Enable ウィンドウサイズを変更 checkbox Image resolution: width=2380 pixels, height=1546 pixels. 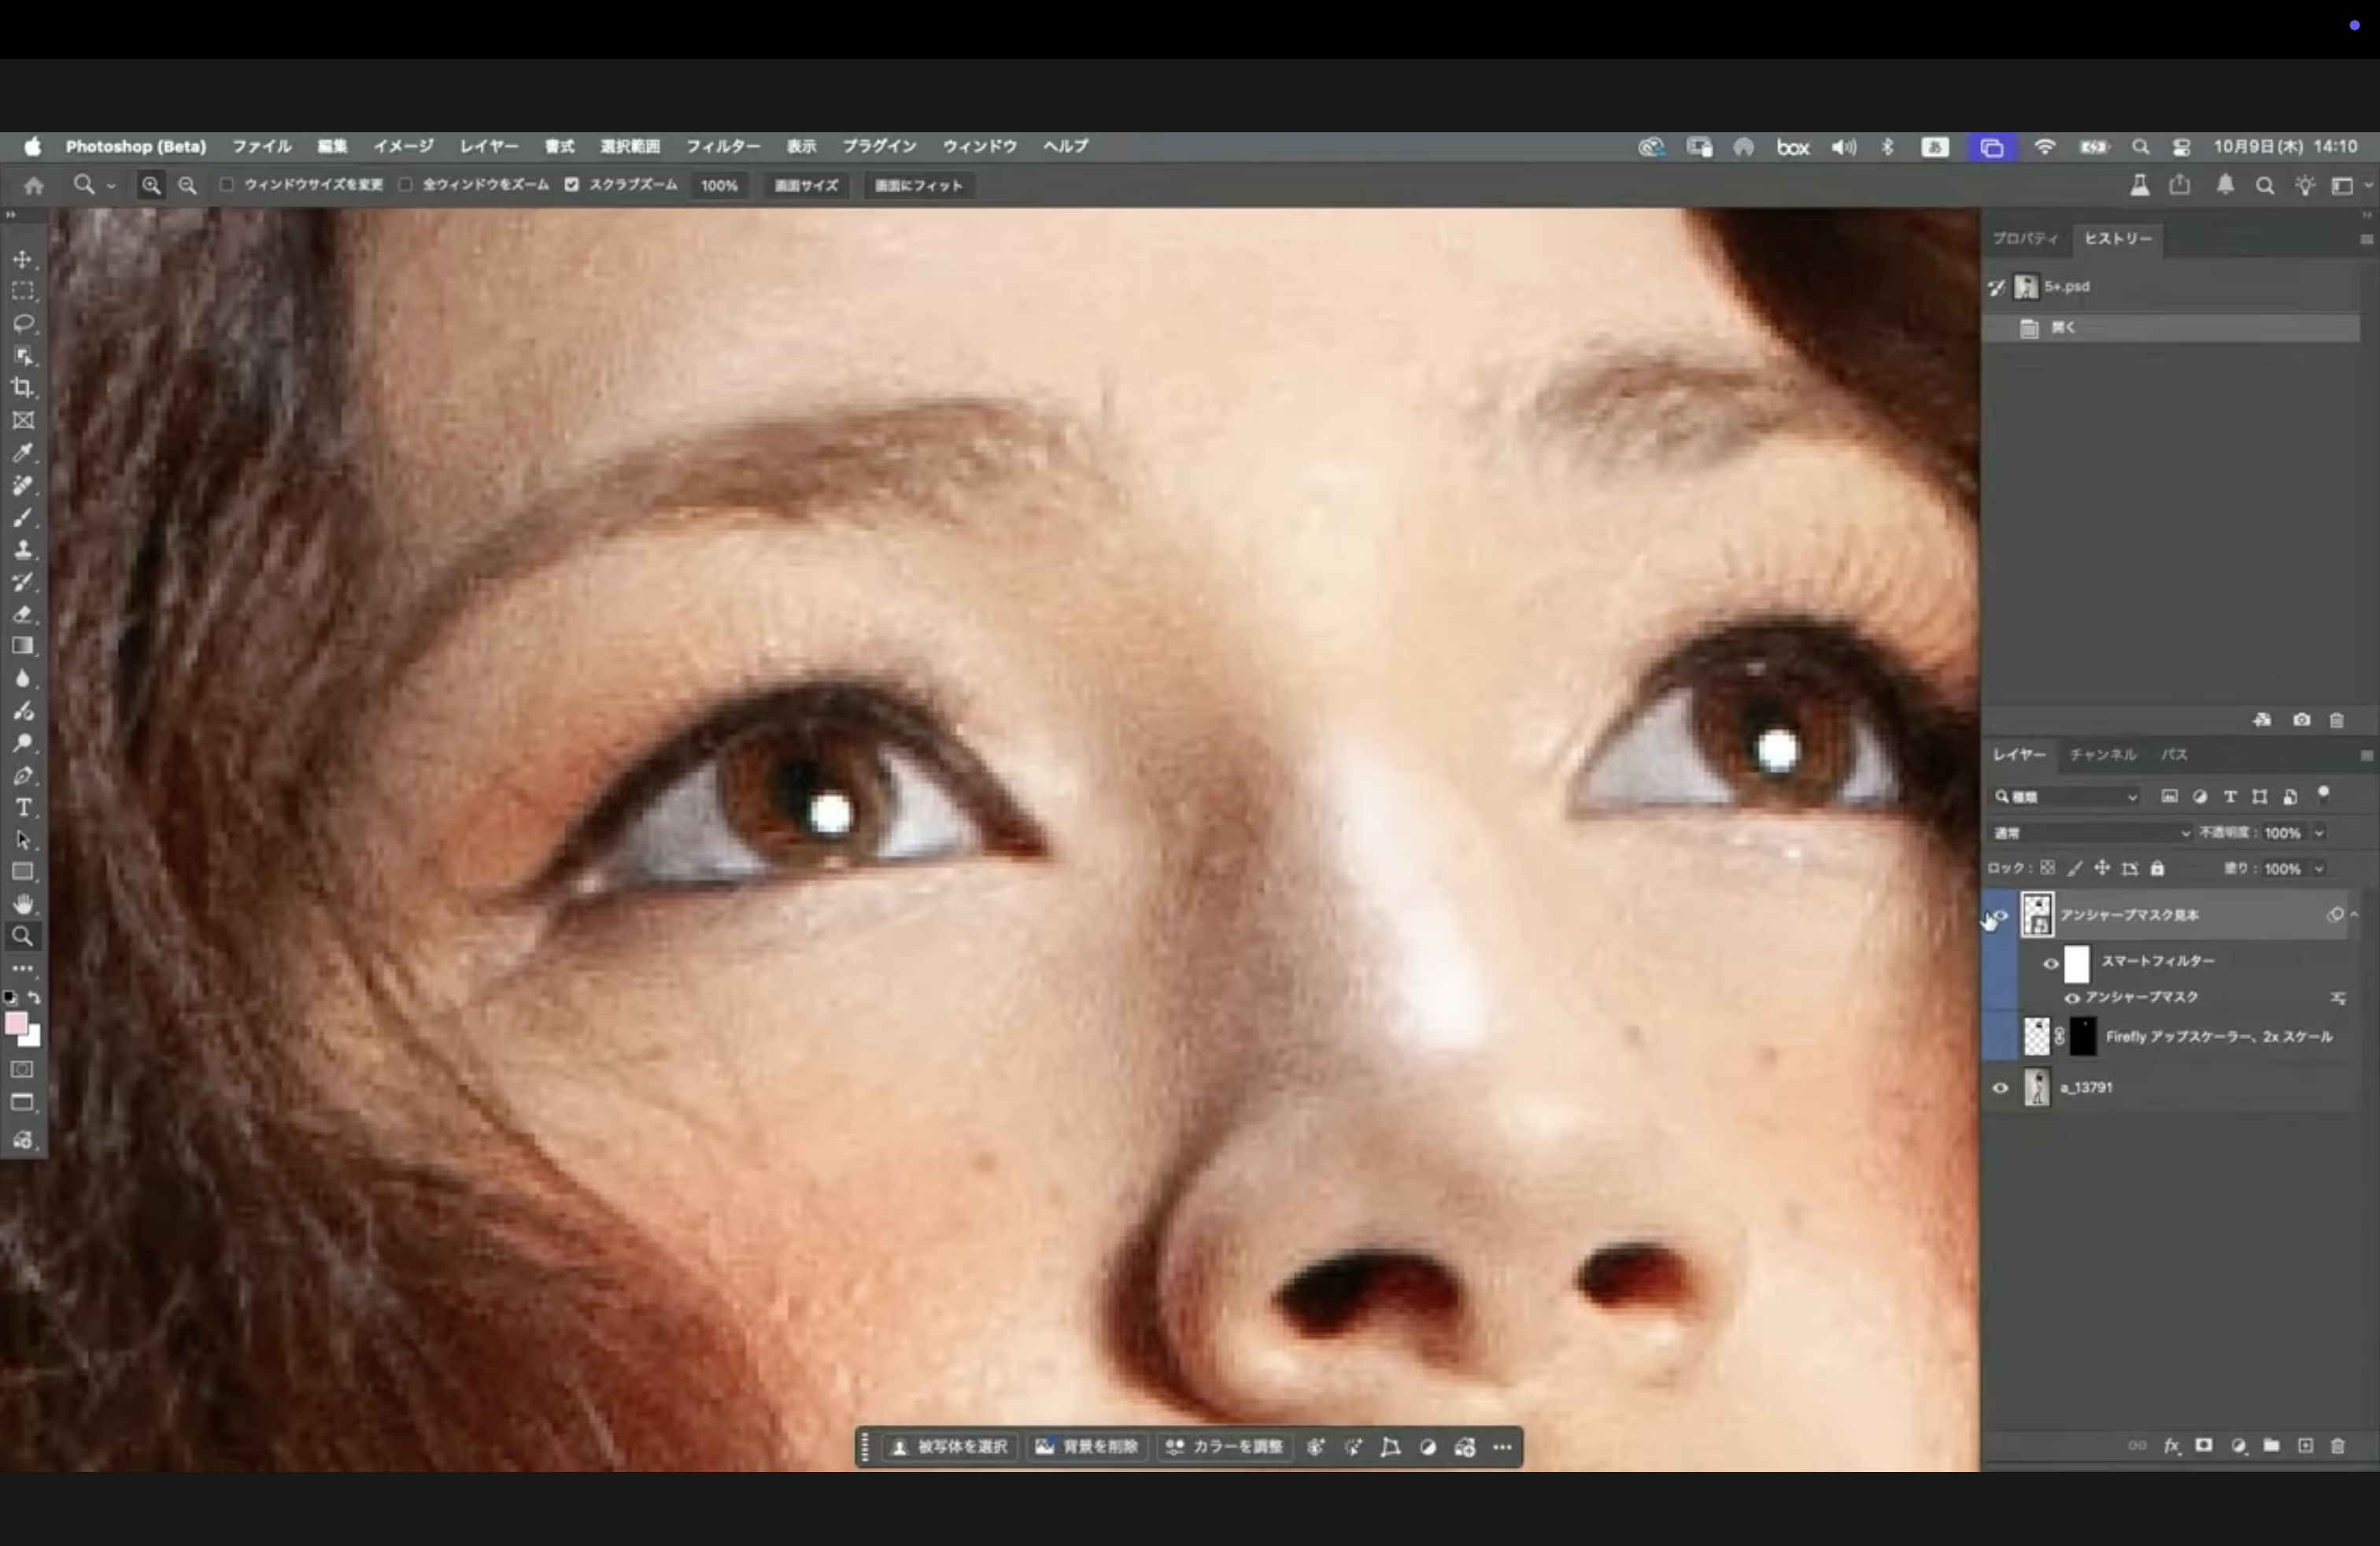[x=227, y=185]
